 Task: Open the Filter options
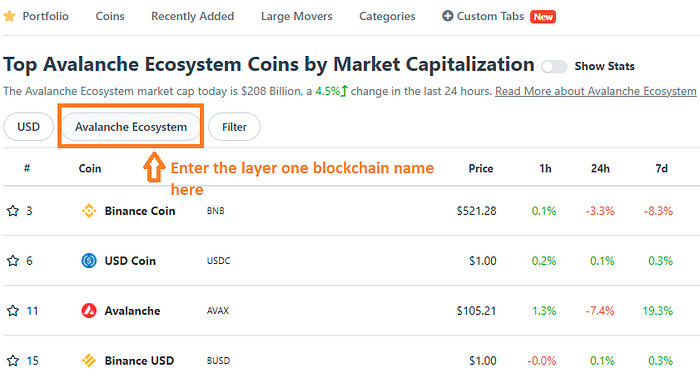pos(234,127)
